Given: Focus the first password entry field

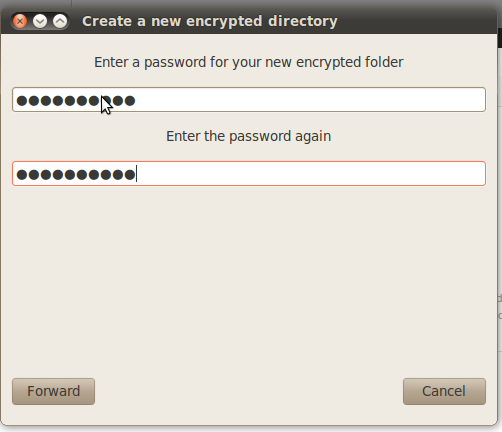Looking at the screenshot, I should [249, 99].
